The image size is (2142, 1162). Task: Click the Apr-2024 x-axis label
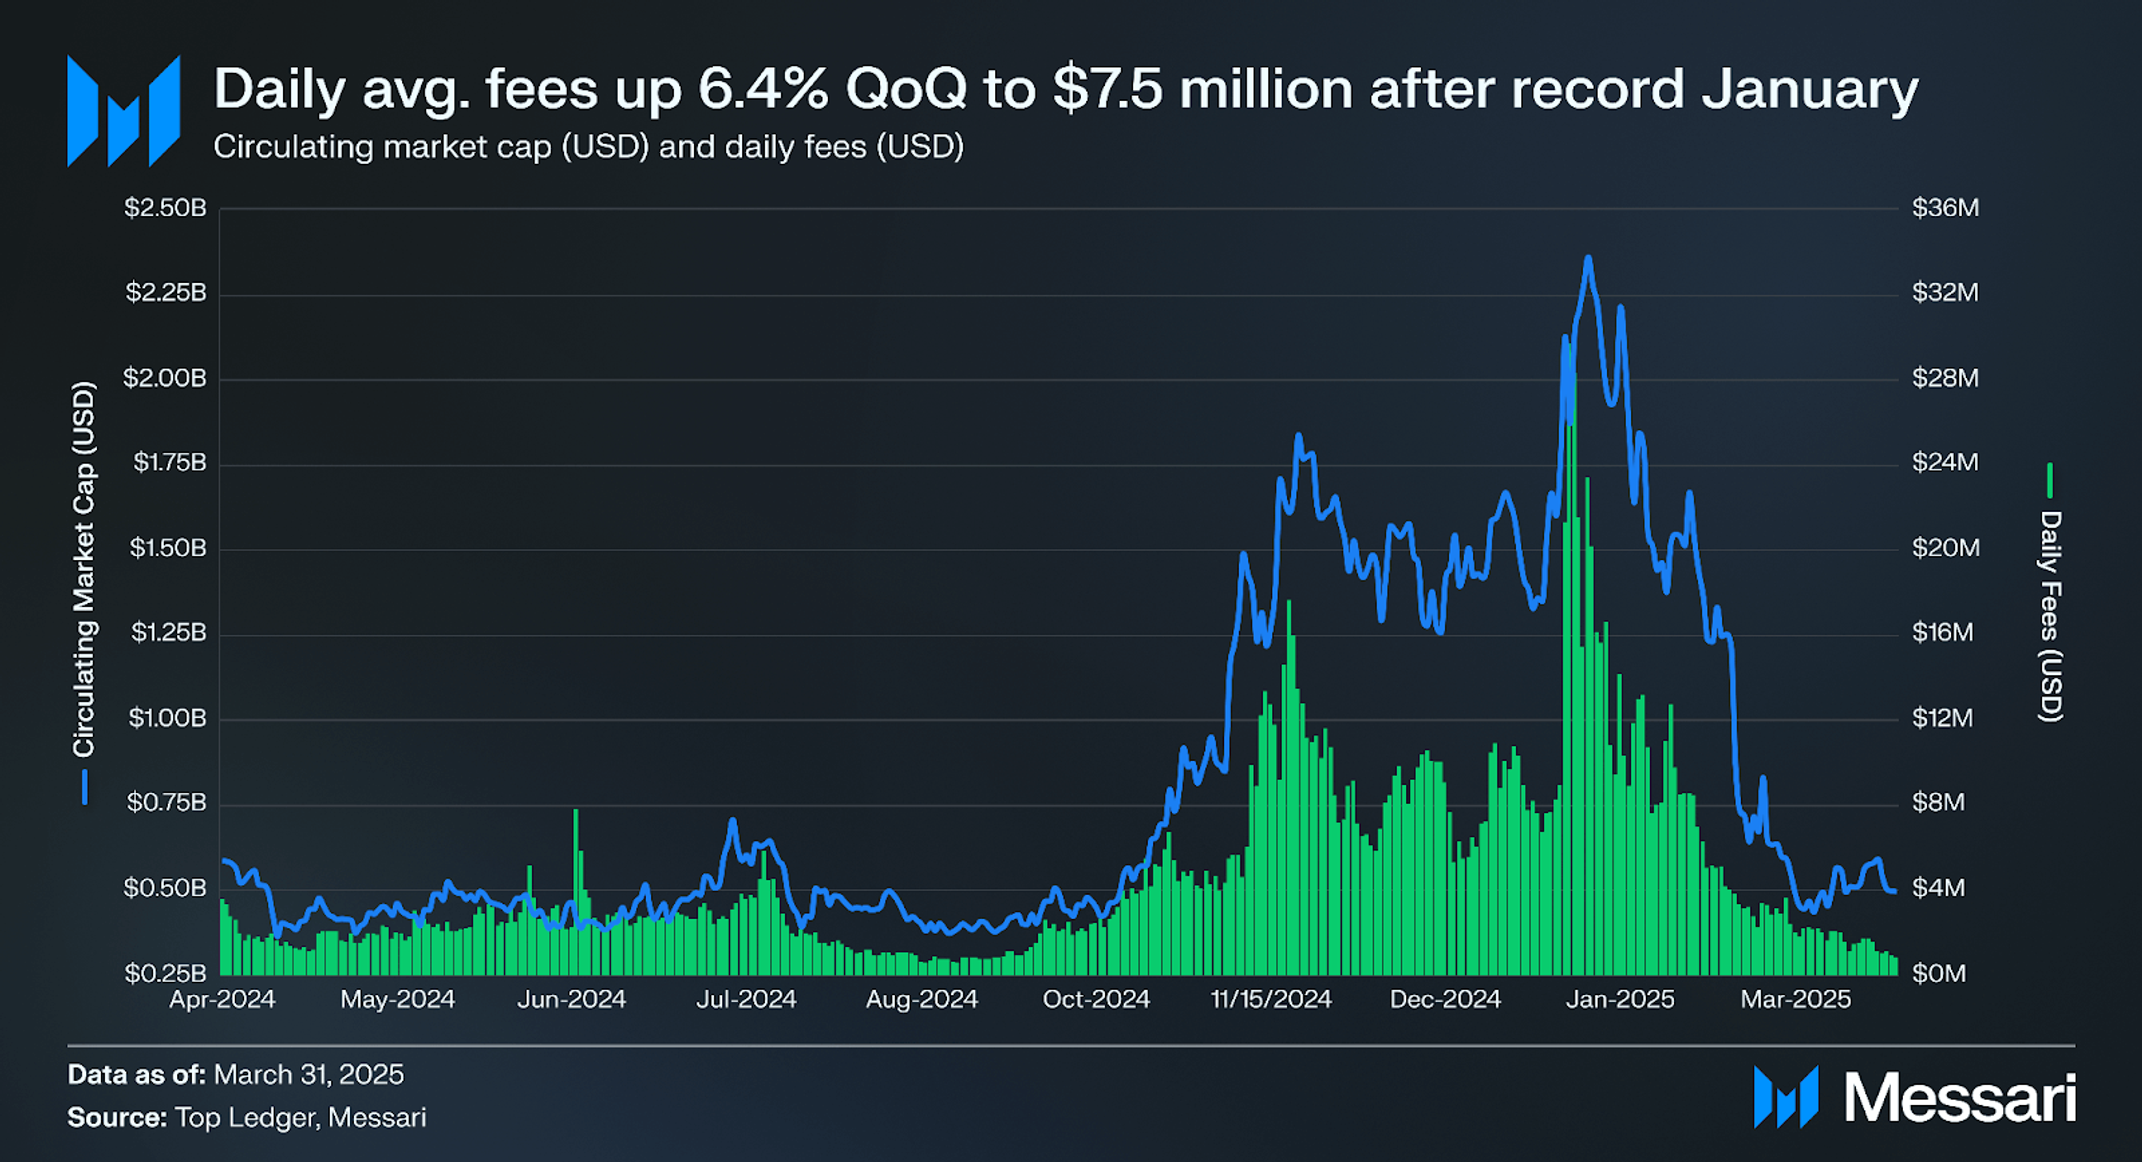click(222, 999)
